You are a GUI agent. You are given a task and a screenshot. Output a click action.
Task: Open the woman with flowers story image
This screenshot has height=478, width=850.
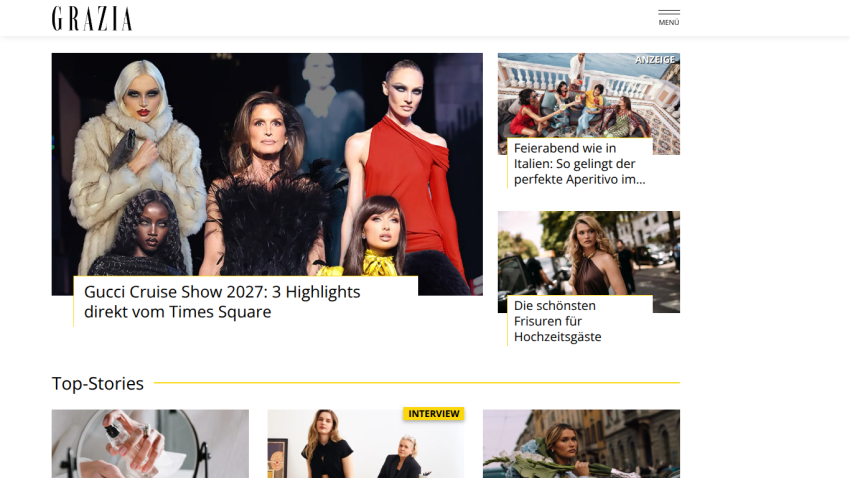[581, 443]
